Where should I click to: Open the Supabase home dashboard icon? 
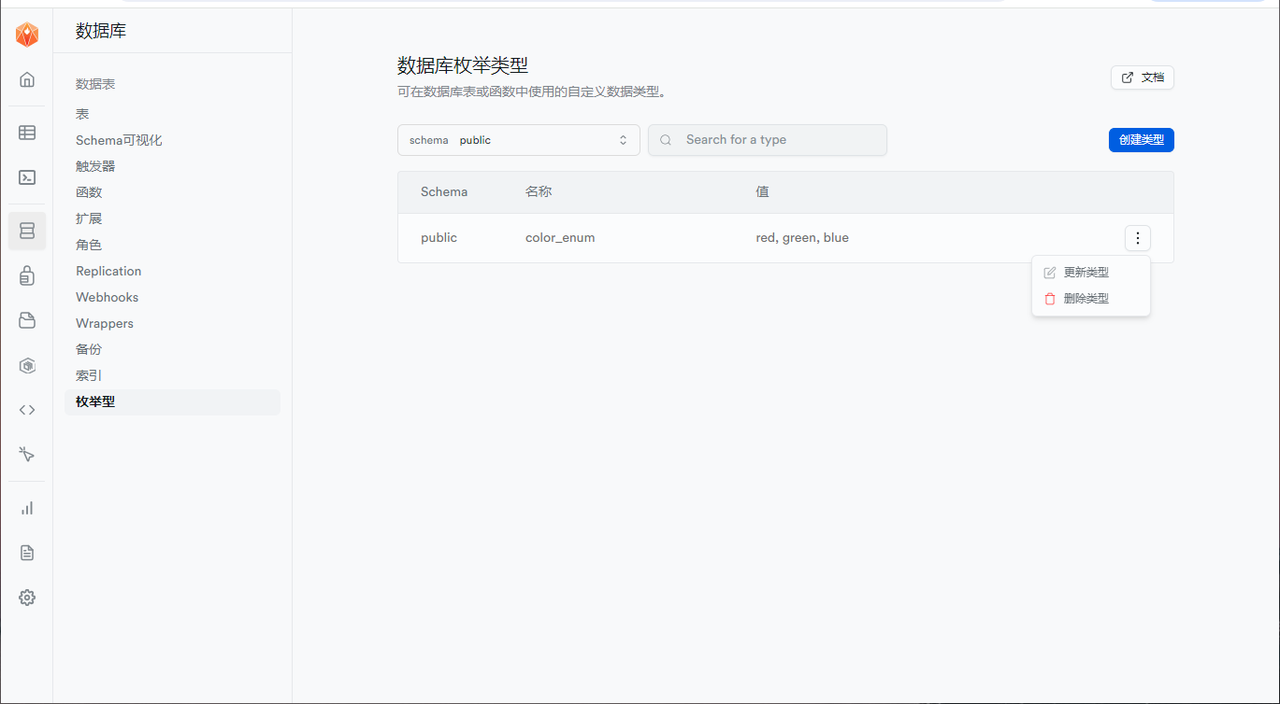click(x=27, y=80)
